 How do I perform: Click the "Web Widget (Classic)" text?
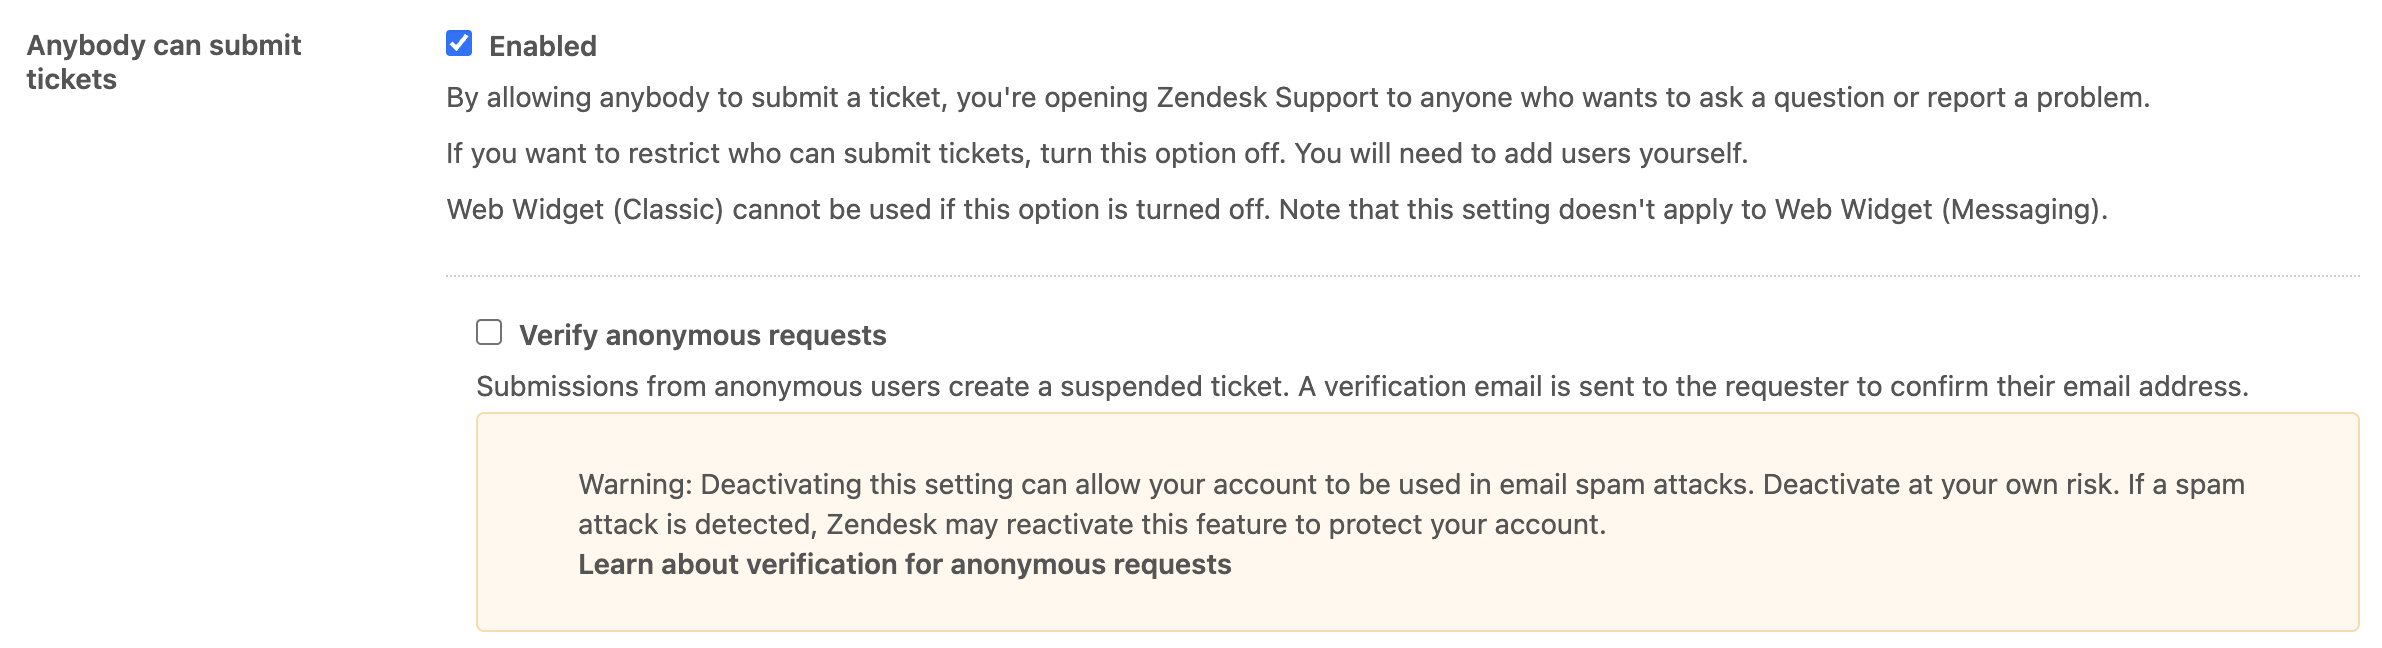click(584, 210)
